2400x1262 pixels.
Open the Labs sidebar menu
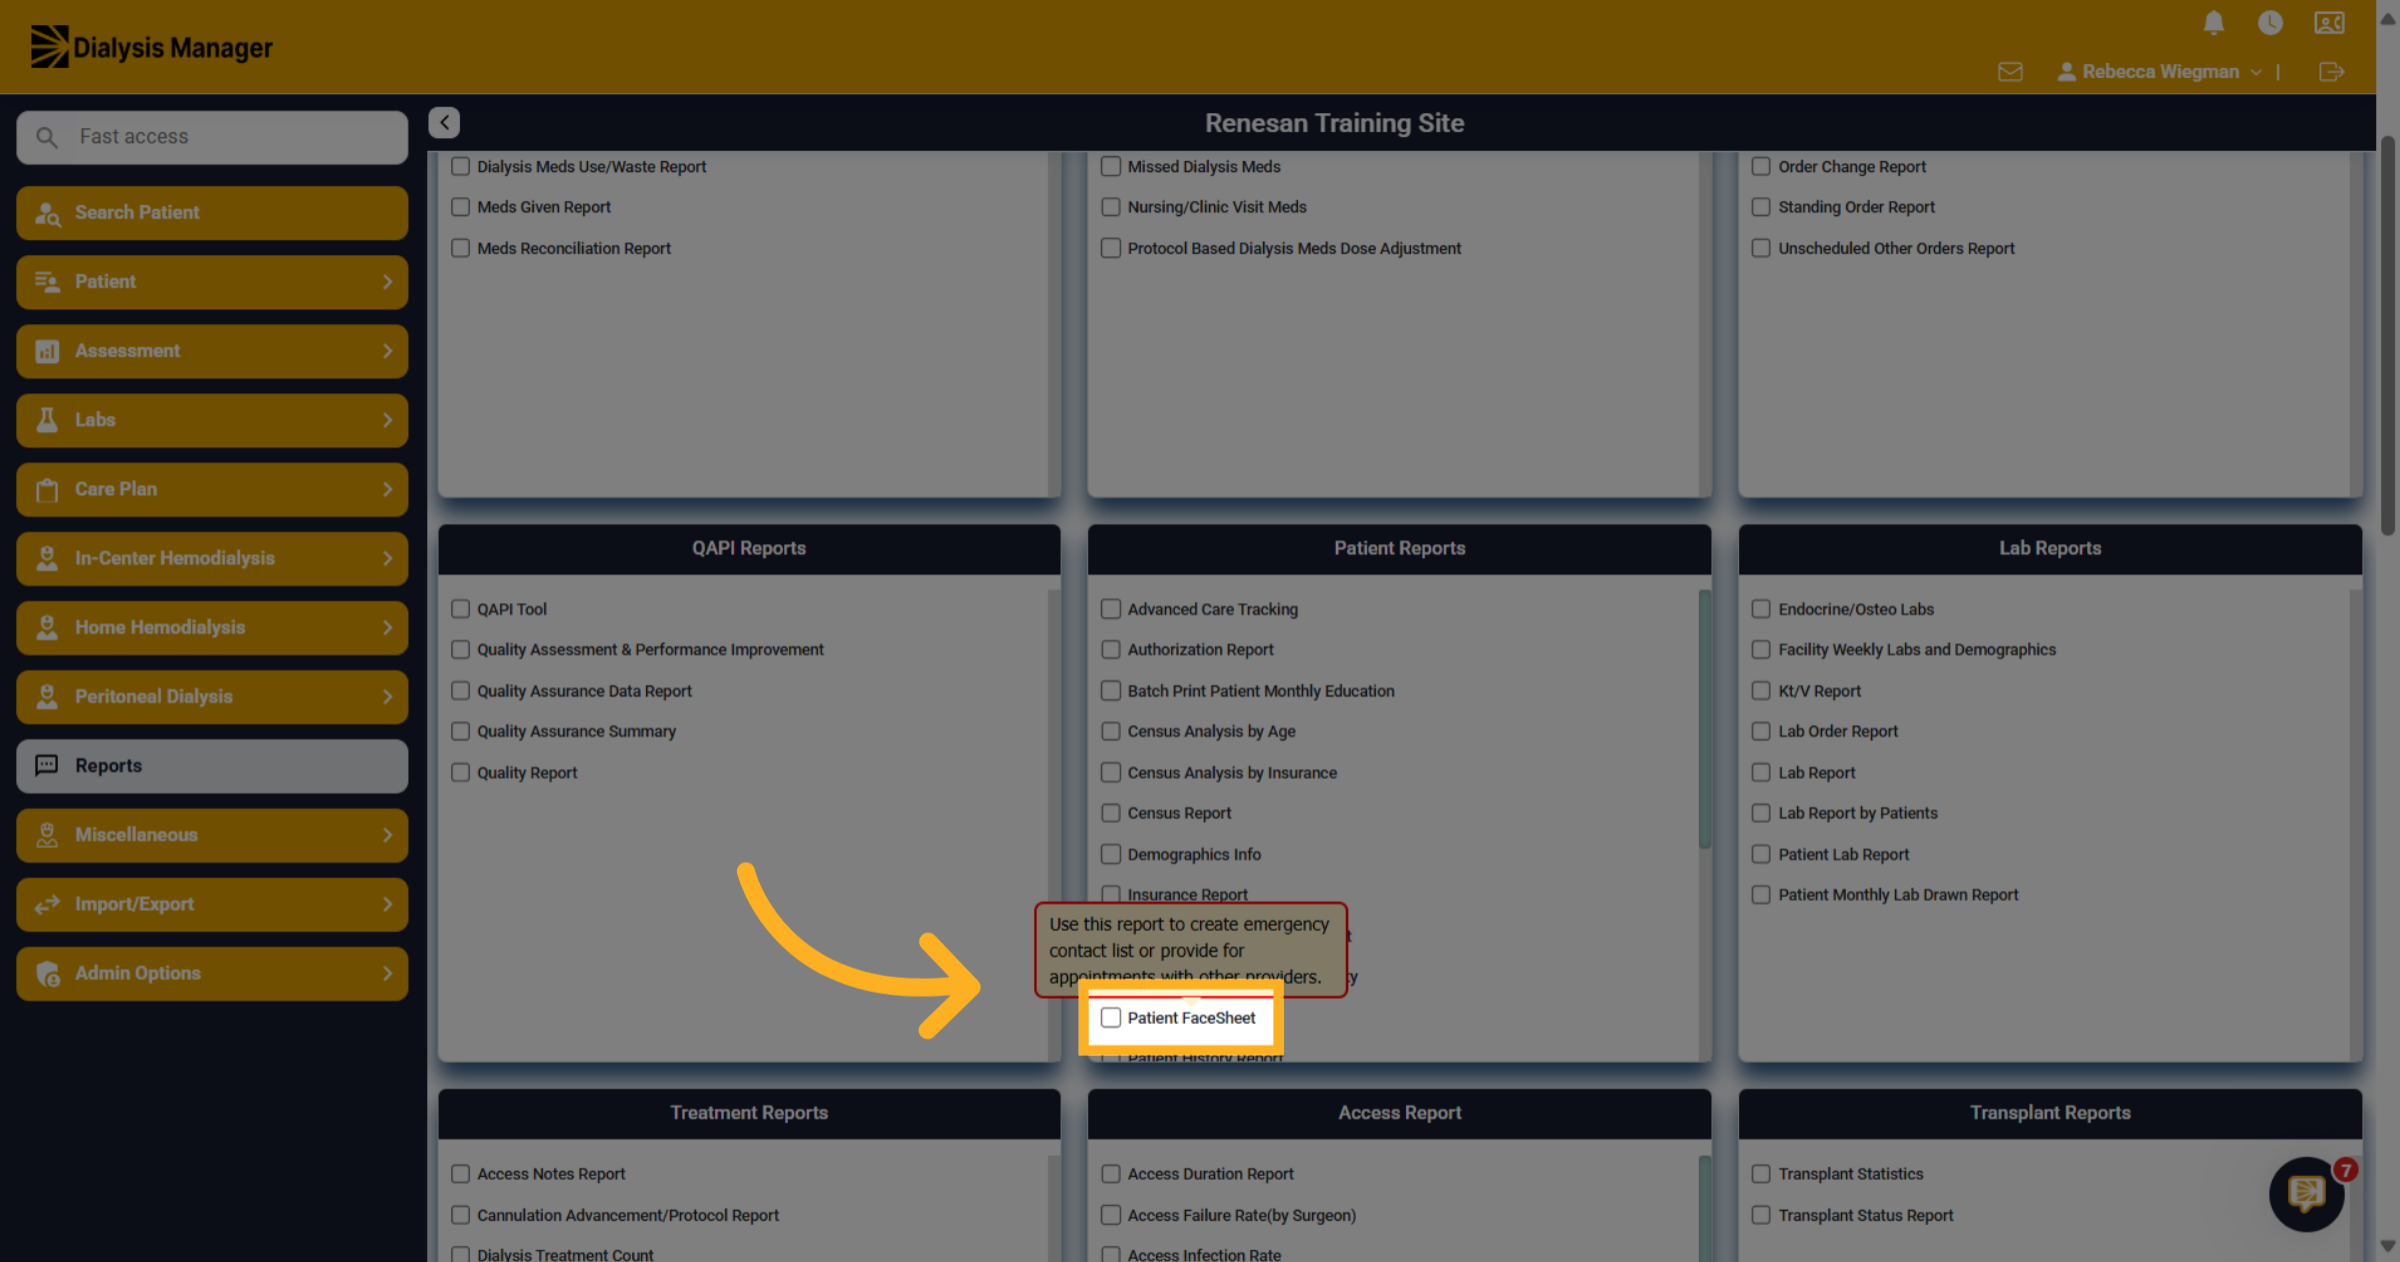(x=212, y=420)
